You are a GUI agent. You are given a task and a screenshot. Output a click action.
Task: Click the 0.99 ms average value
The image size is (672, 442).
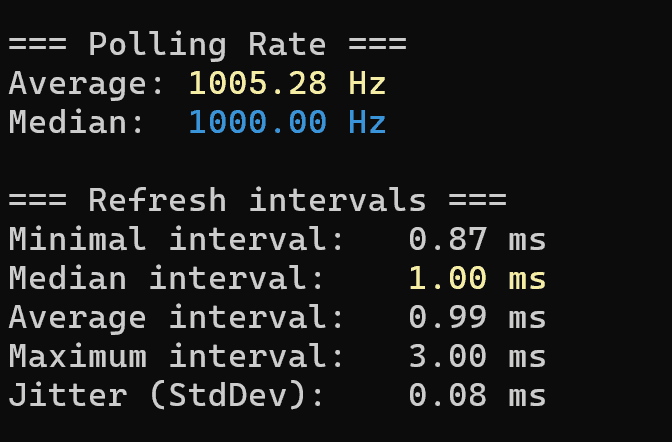pos(477,317)
